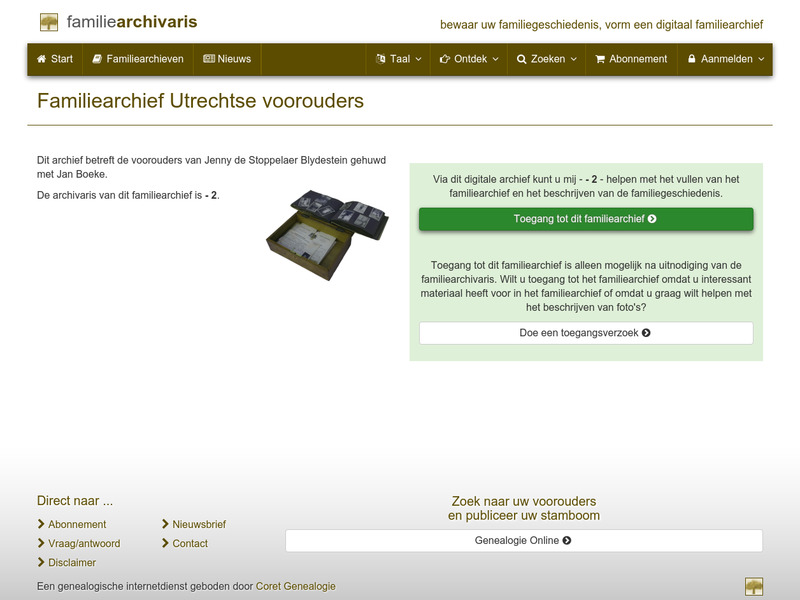Open the Zoeken dropdown

pyautogui.click(x=546, y=59)
